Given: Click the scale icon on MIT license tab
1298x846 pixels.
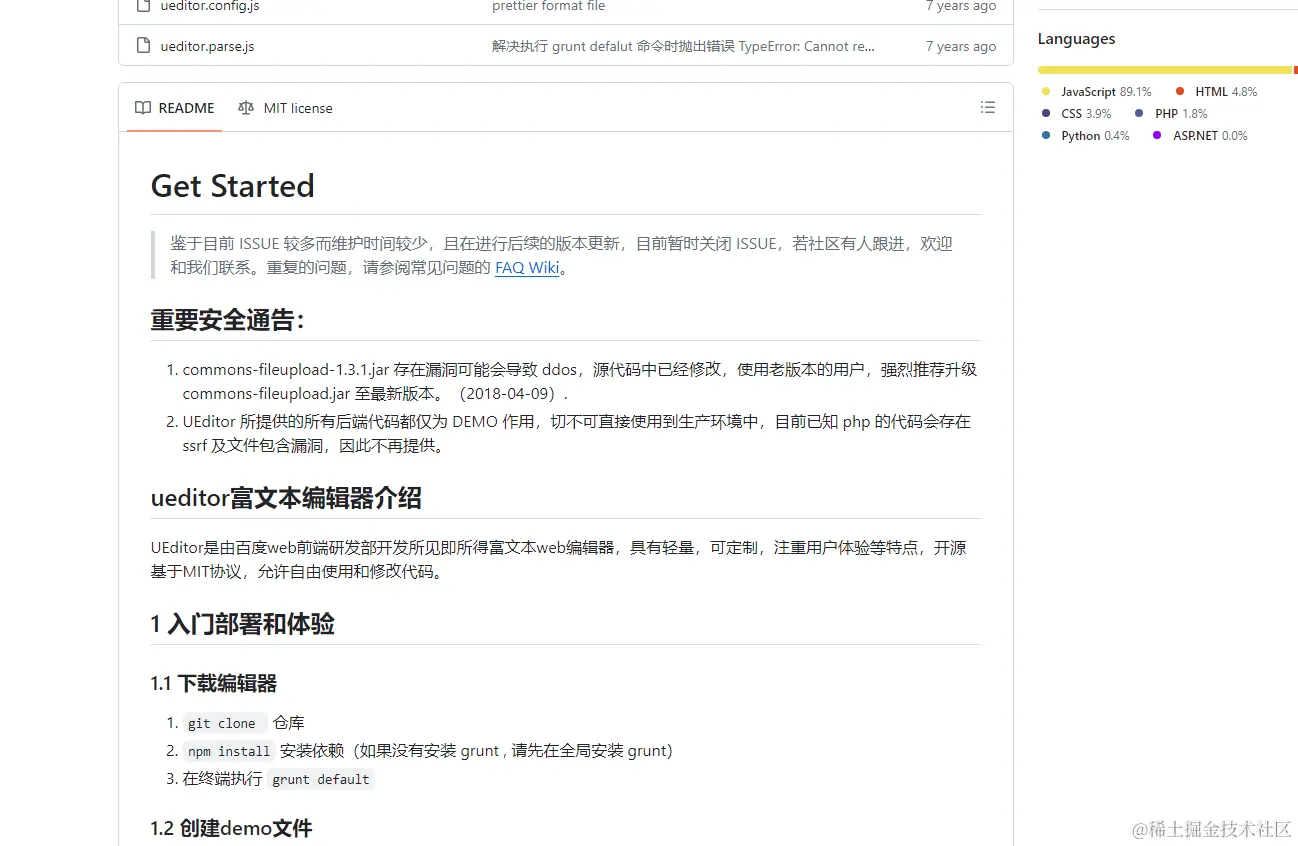Looking at the screenshot, I should click(246, 108).
